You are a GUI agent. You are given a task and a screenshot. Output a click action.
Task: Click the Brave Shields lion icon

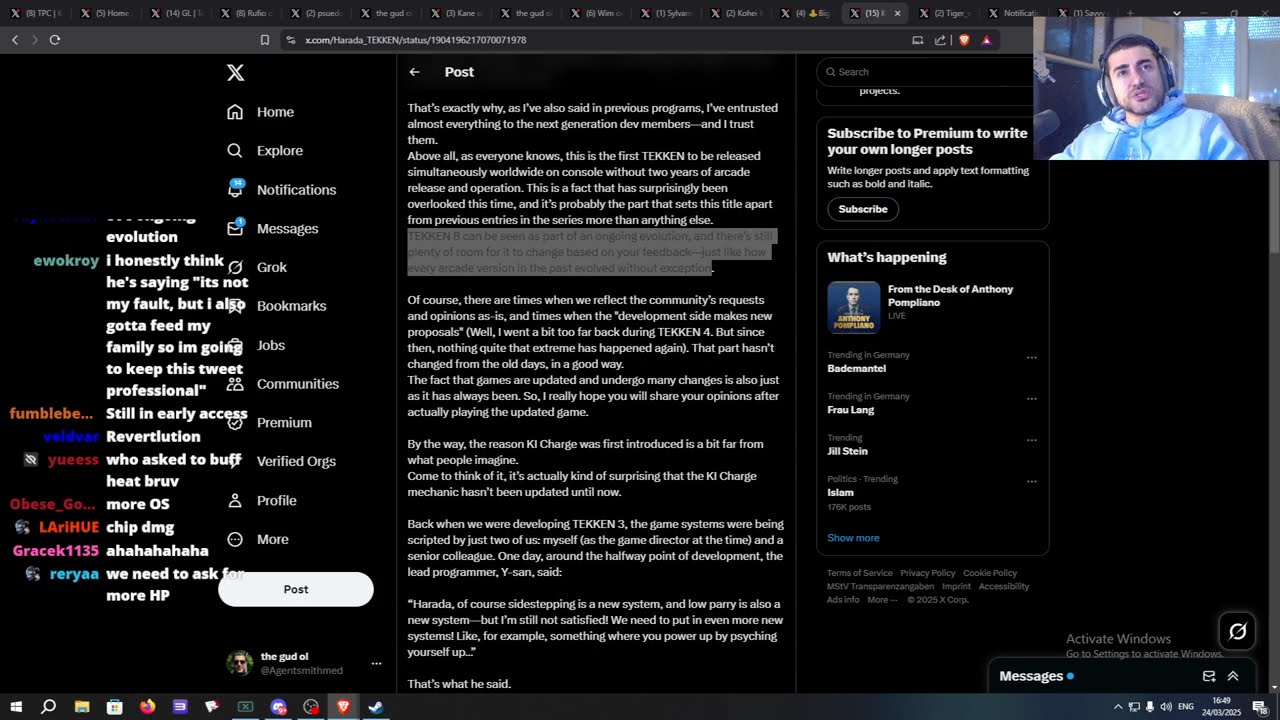point(964,40)
